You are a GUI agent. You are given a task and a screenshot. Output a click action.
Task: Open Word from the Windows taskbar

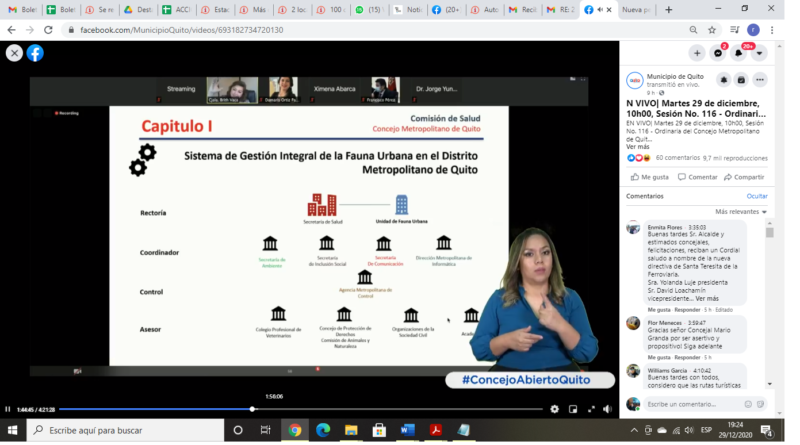click(408, 430)
